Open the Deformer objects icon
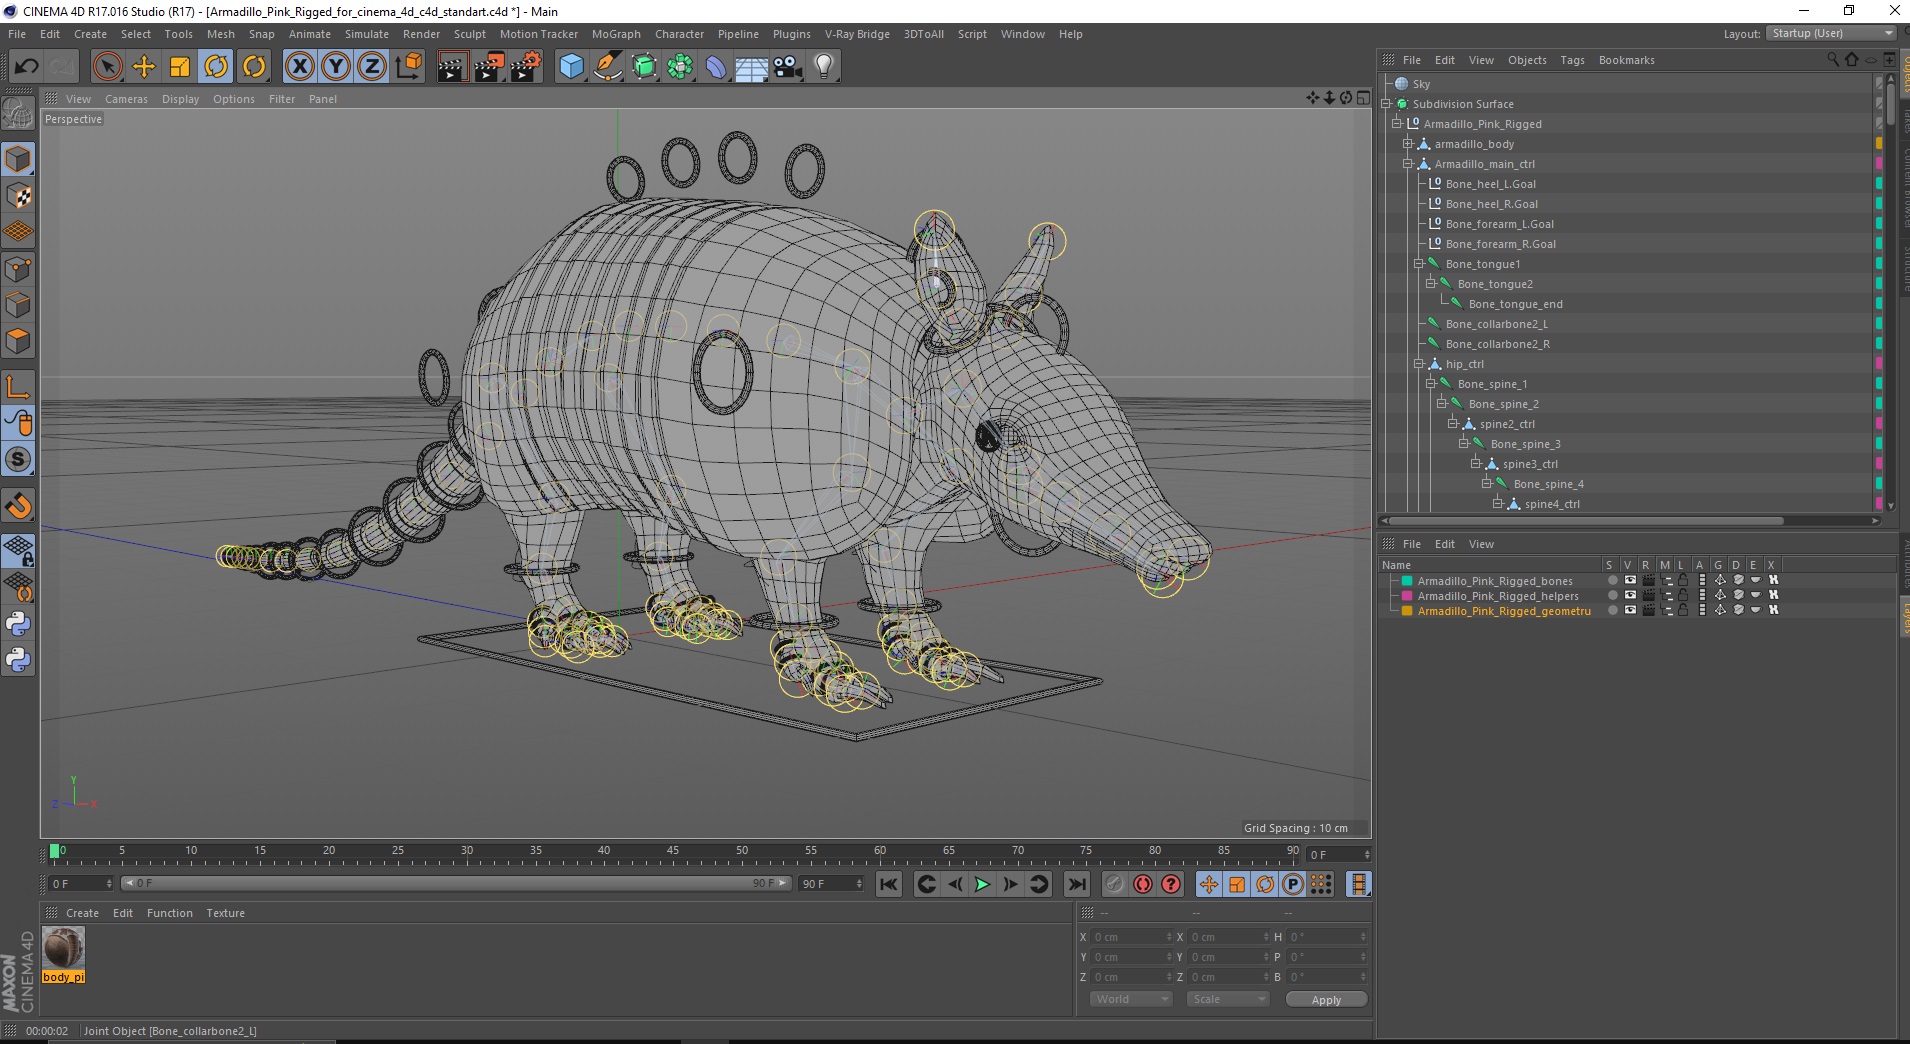 click(716, 67)
